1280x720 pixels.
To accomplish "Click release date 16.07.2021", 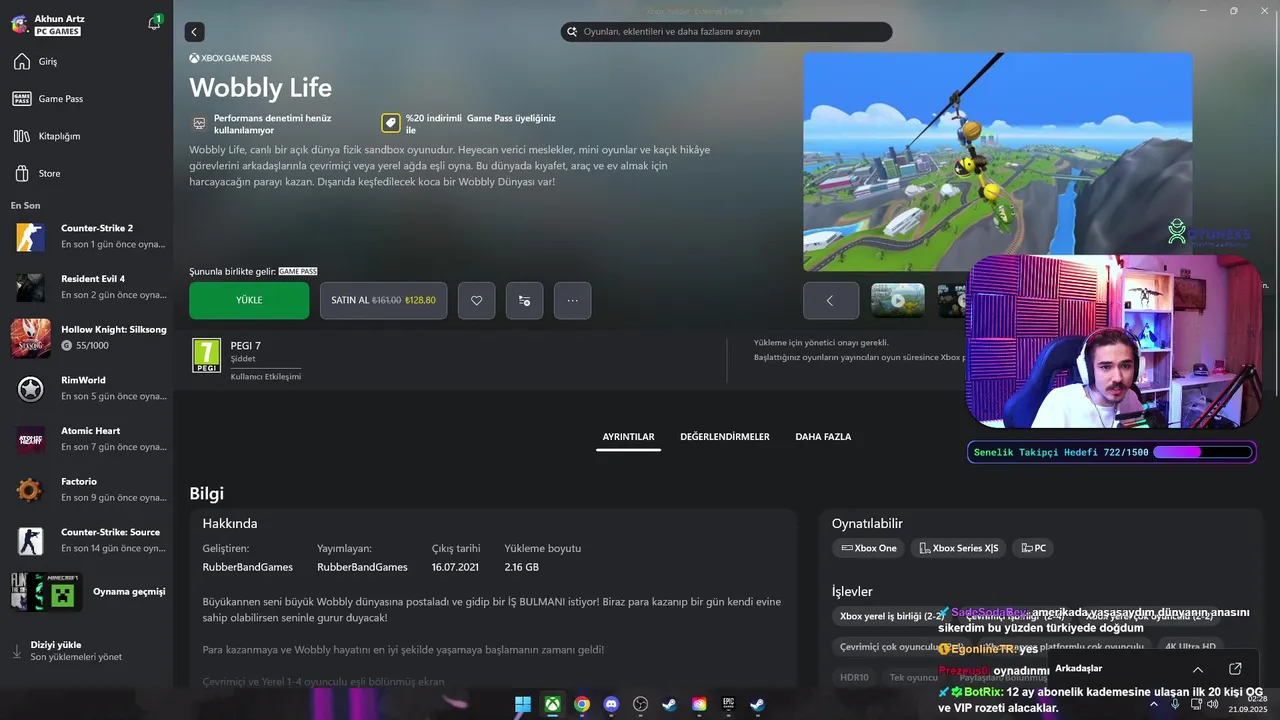I will [456, 567].
